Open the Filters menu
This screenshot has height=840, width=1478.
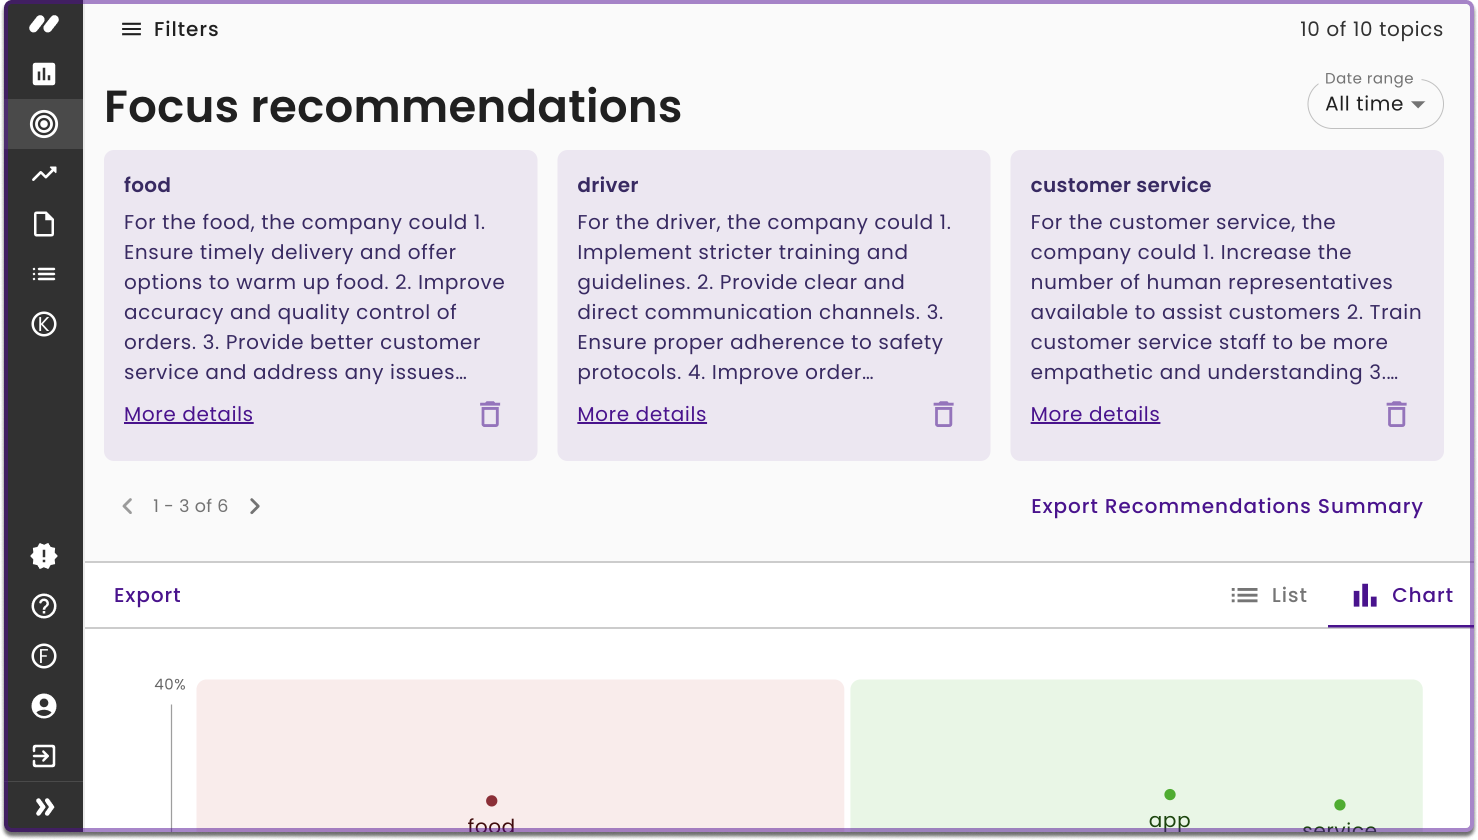coord(170,29)
